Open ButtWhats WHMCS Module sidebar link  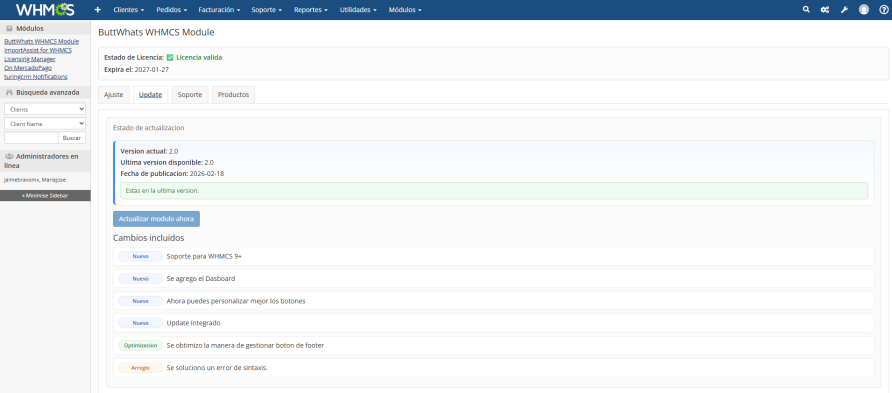pos(42,42)
